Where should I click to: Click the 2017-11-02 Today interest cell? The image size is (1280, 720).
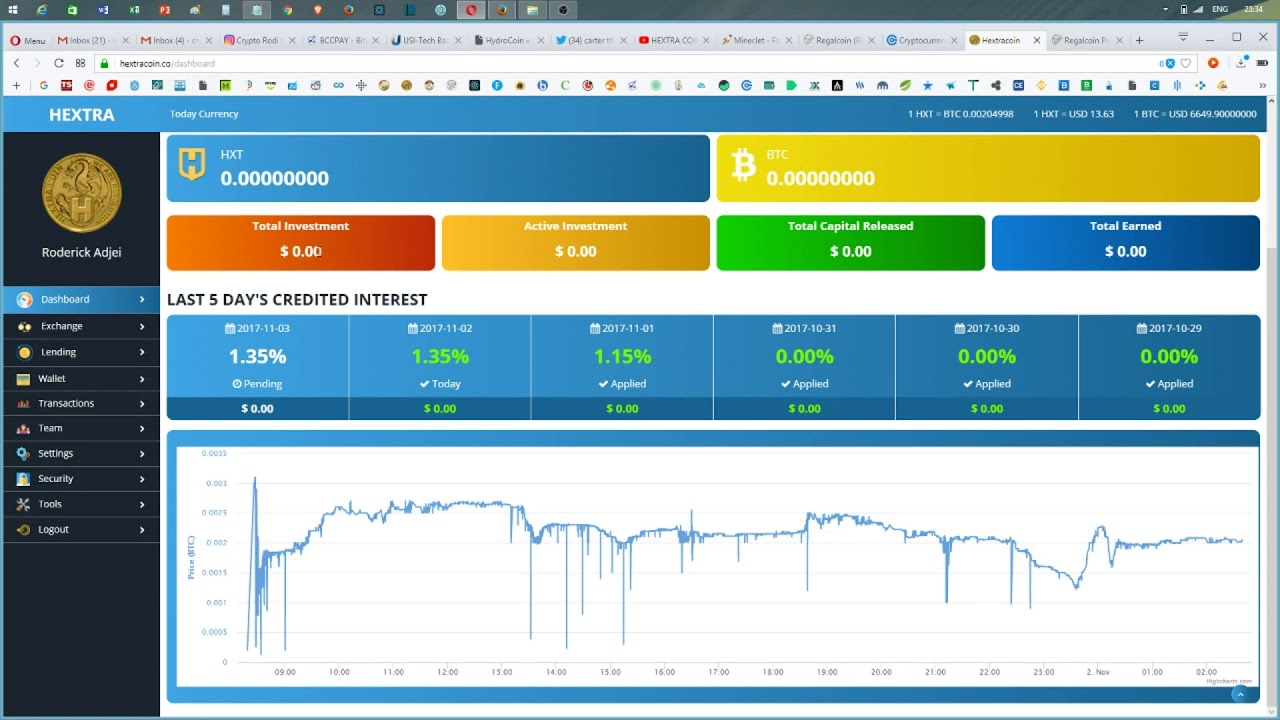440,367
